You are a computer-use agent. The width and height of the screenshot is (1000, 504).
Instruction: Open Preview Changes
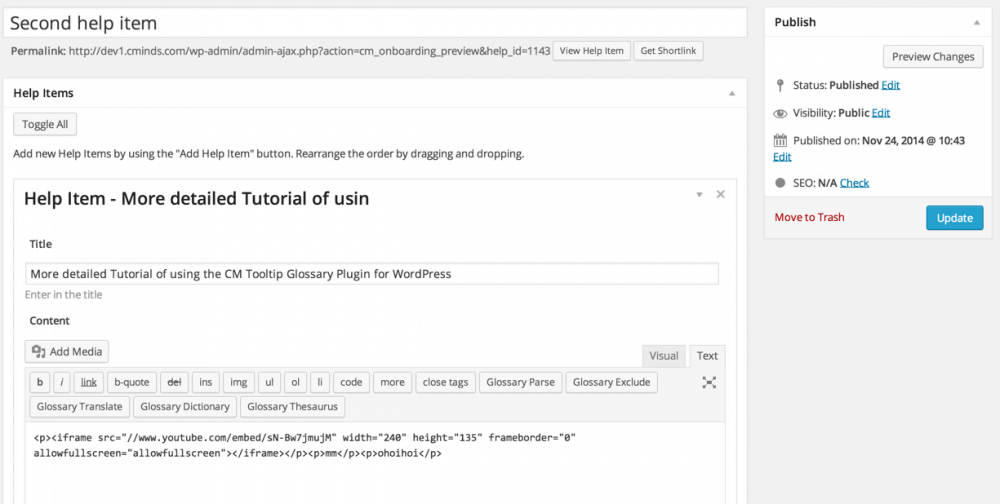pyautogui.click(x=933, y=57)
